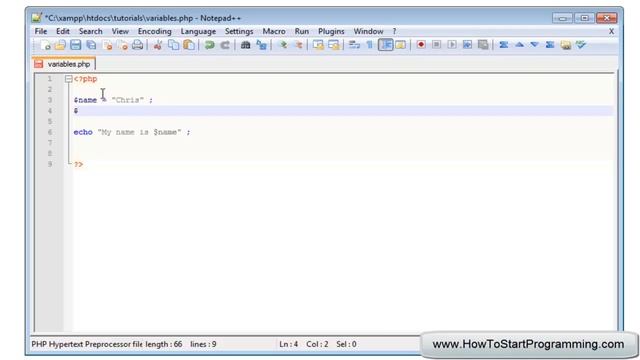The height and width of the screenshot is (360, 640).
Task: Open the Macro menu
Action: tap(273, 31)
